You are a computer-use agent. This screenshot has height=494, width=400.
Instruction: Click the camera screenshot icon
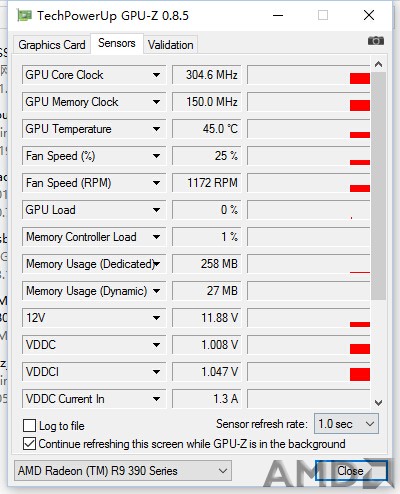pos(376,41)
